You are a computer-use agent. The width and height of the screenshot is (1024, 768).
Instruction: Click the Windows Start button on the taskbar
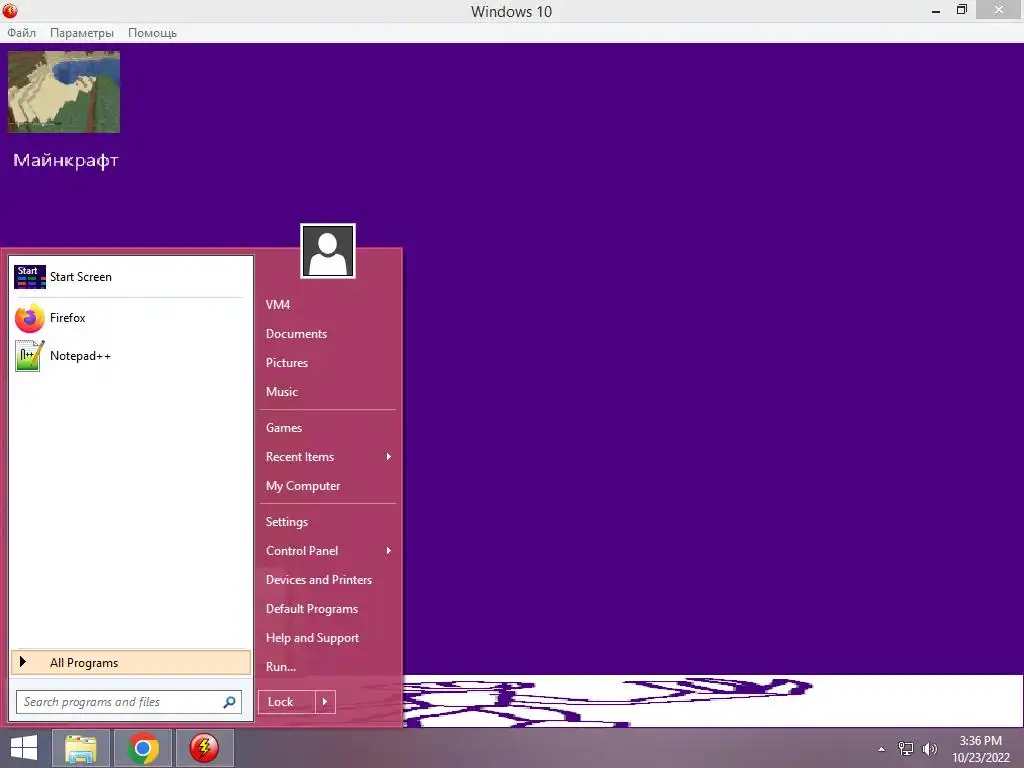pos(24,748)
